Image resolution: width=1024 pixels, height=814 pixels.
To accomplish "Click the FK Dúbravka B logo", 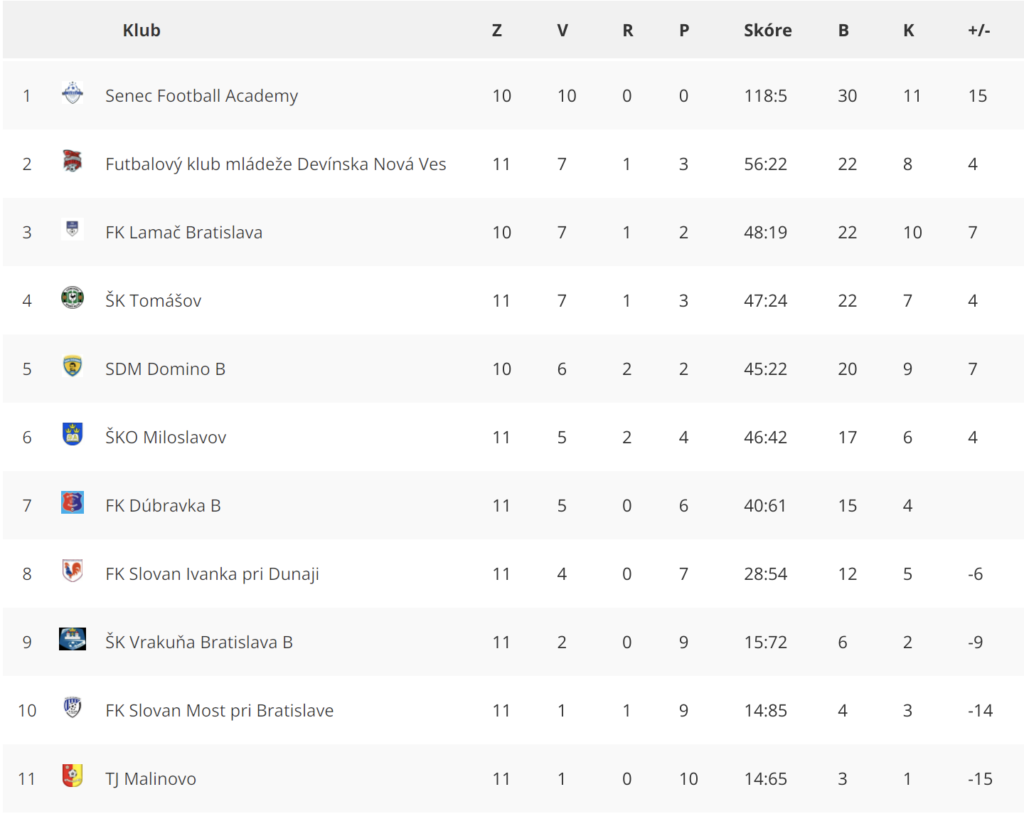I will 72,502.
